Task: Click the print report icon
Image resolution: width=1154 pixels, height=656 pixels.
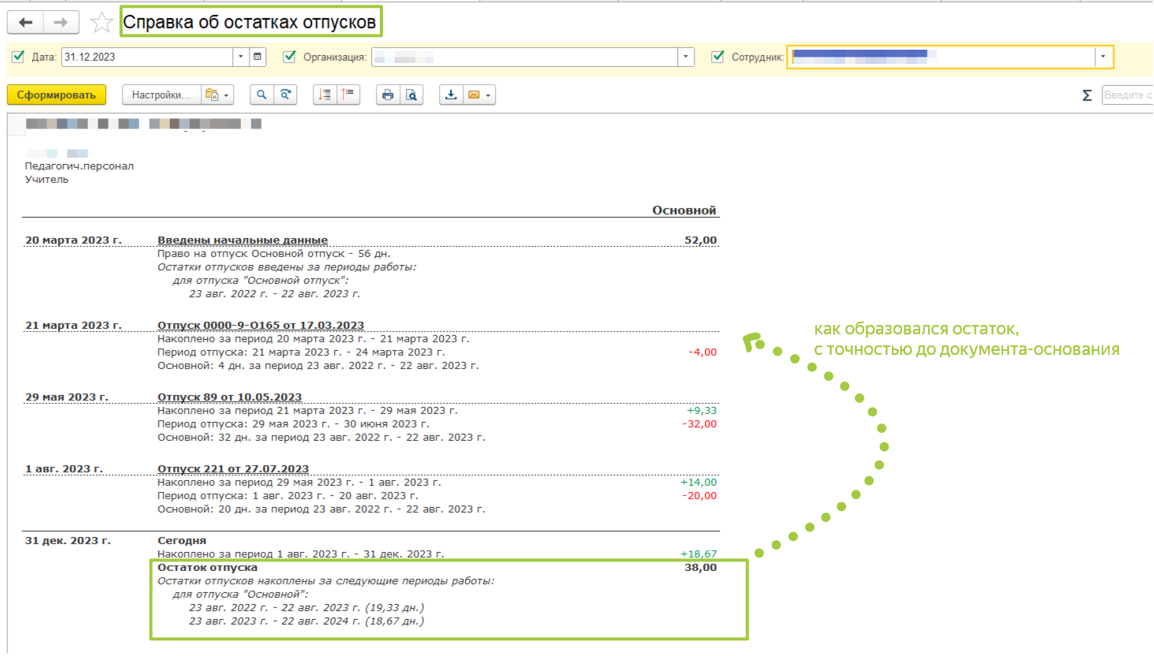Action: [x=388, y=95]
